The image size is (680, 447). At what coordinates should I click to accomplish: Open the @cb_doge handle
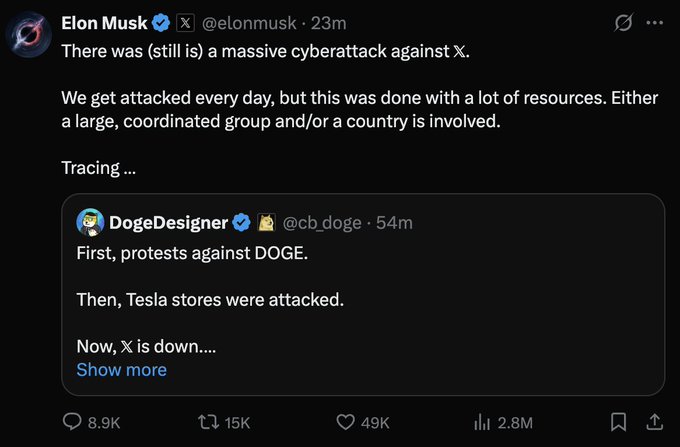(x=322, y=222)
